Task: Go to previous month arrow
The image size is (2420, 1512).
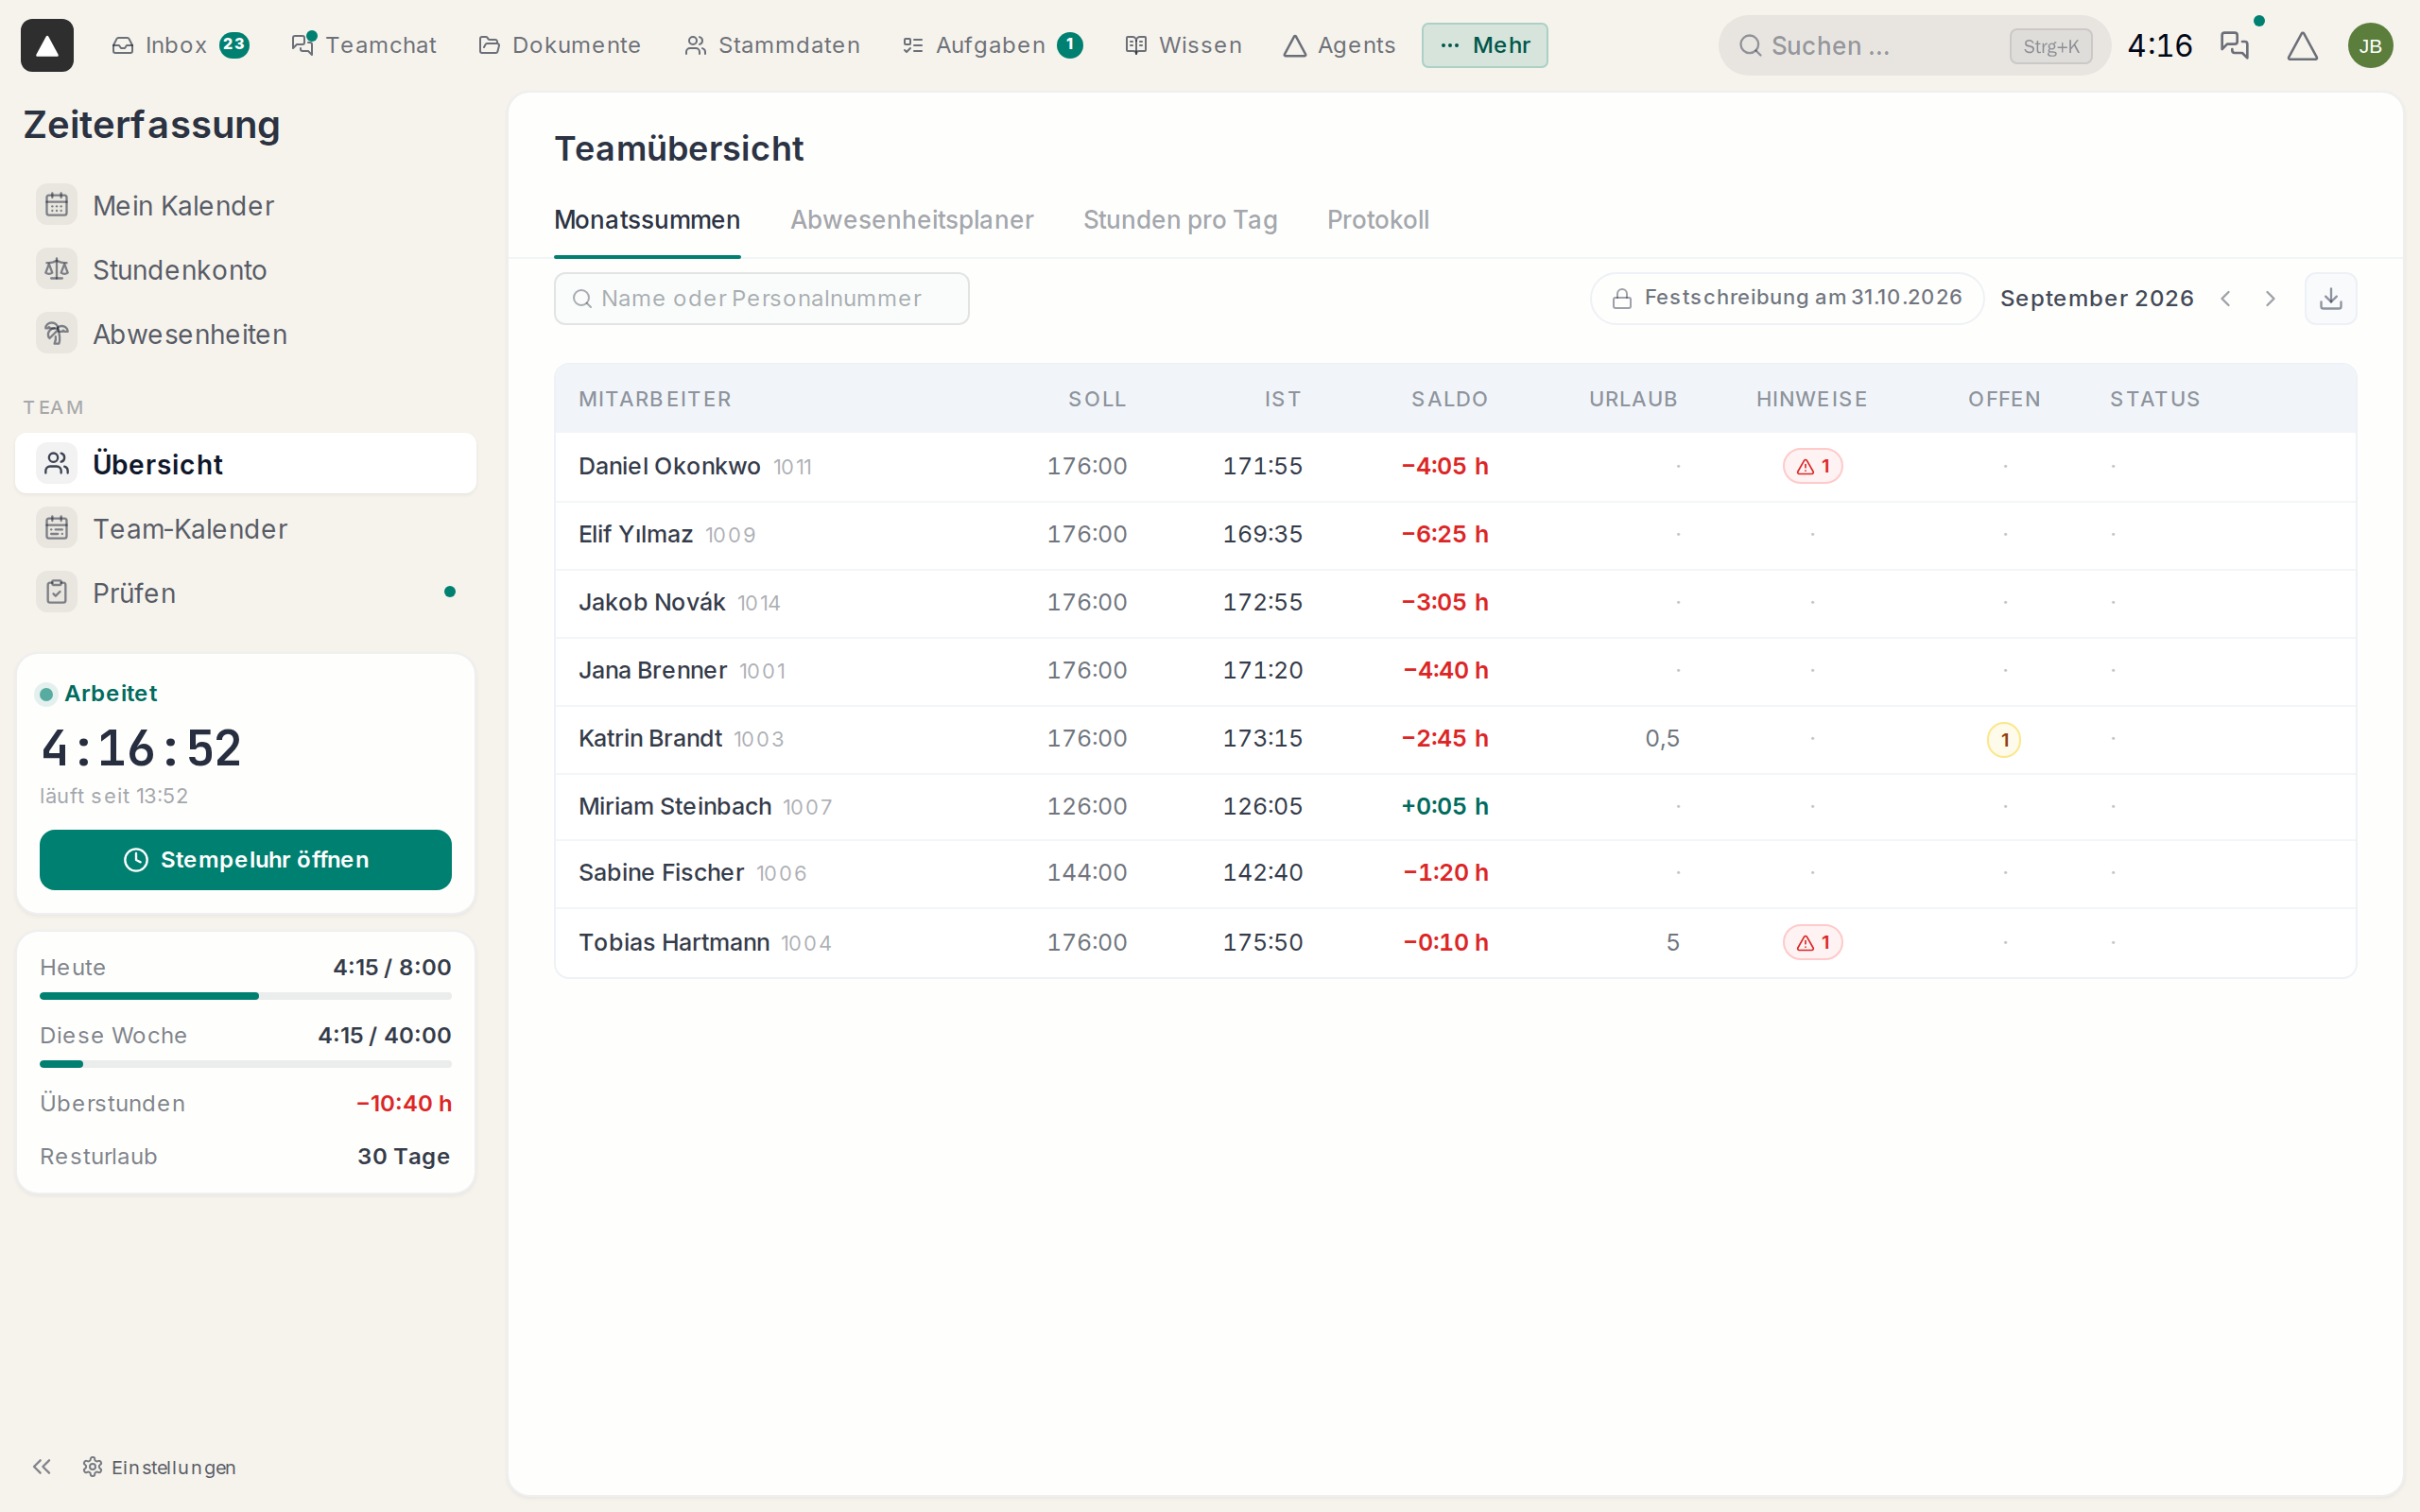Action: 2226,298
